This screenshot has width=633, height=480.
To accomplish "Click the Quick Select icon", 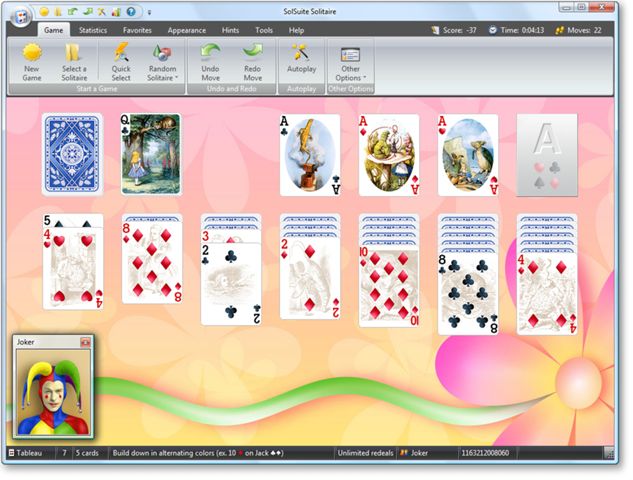I will 121,61.
